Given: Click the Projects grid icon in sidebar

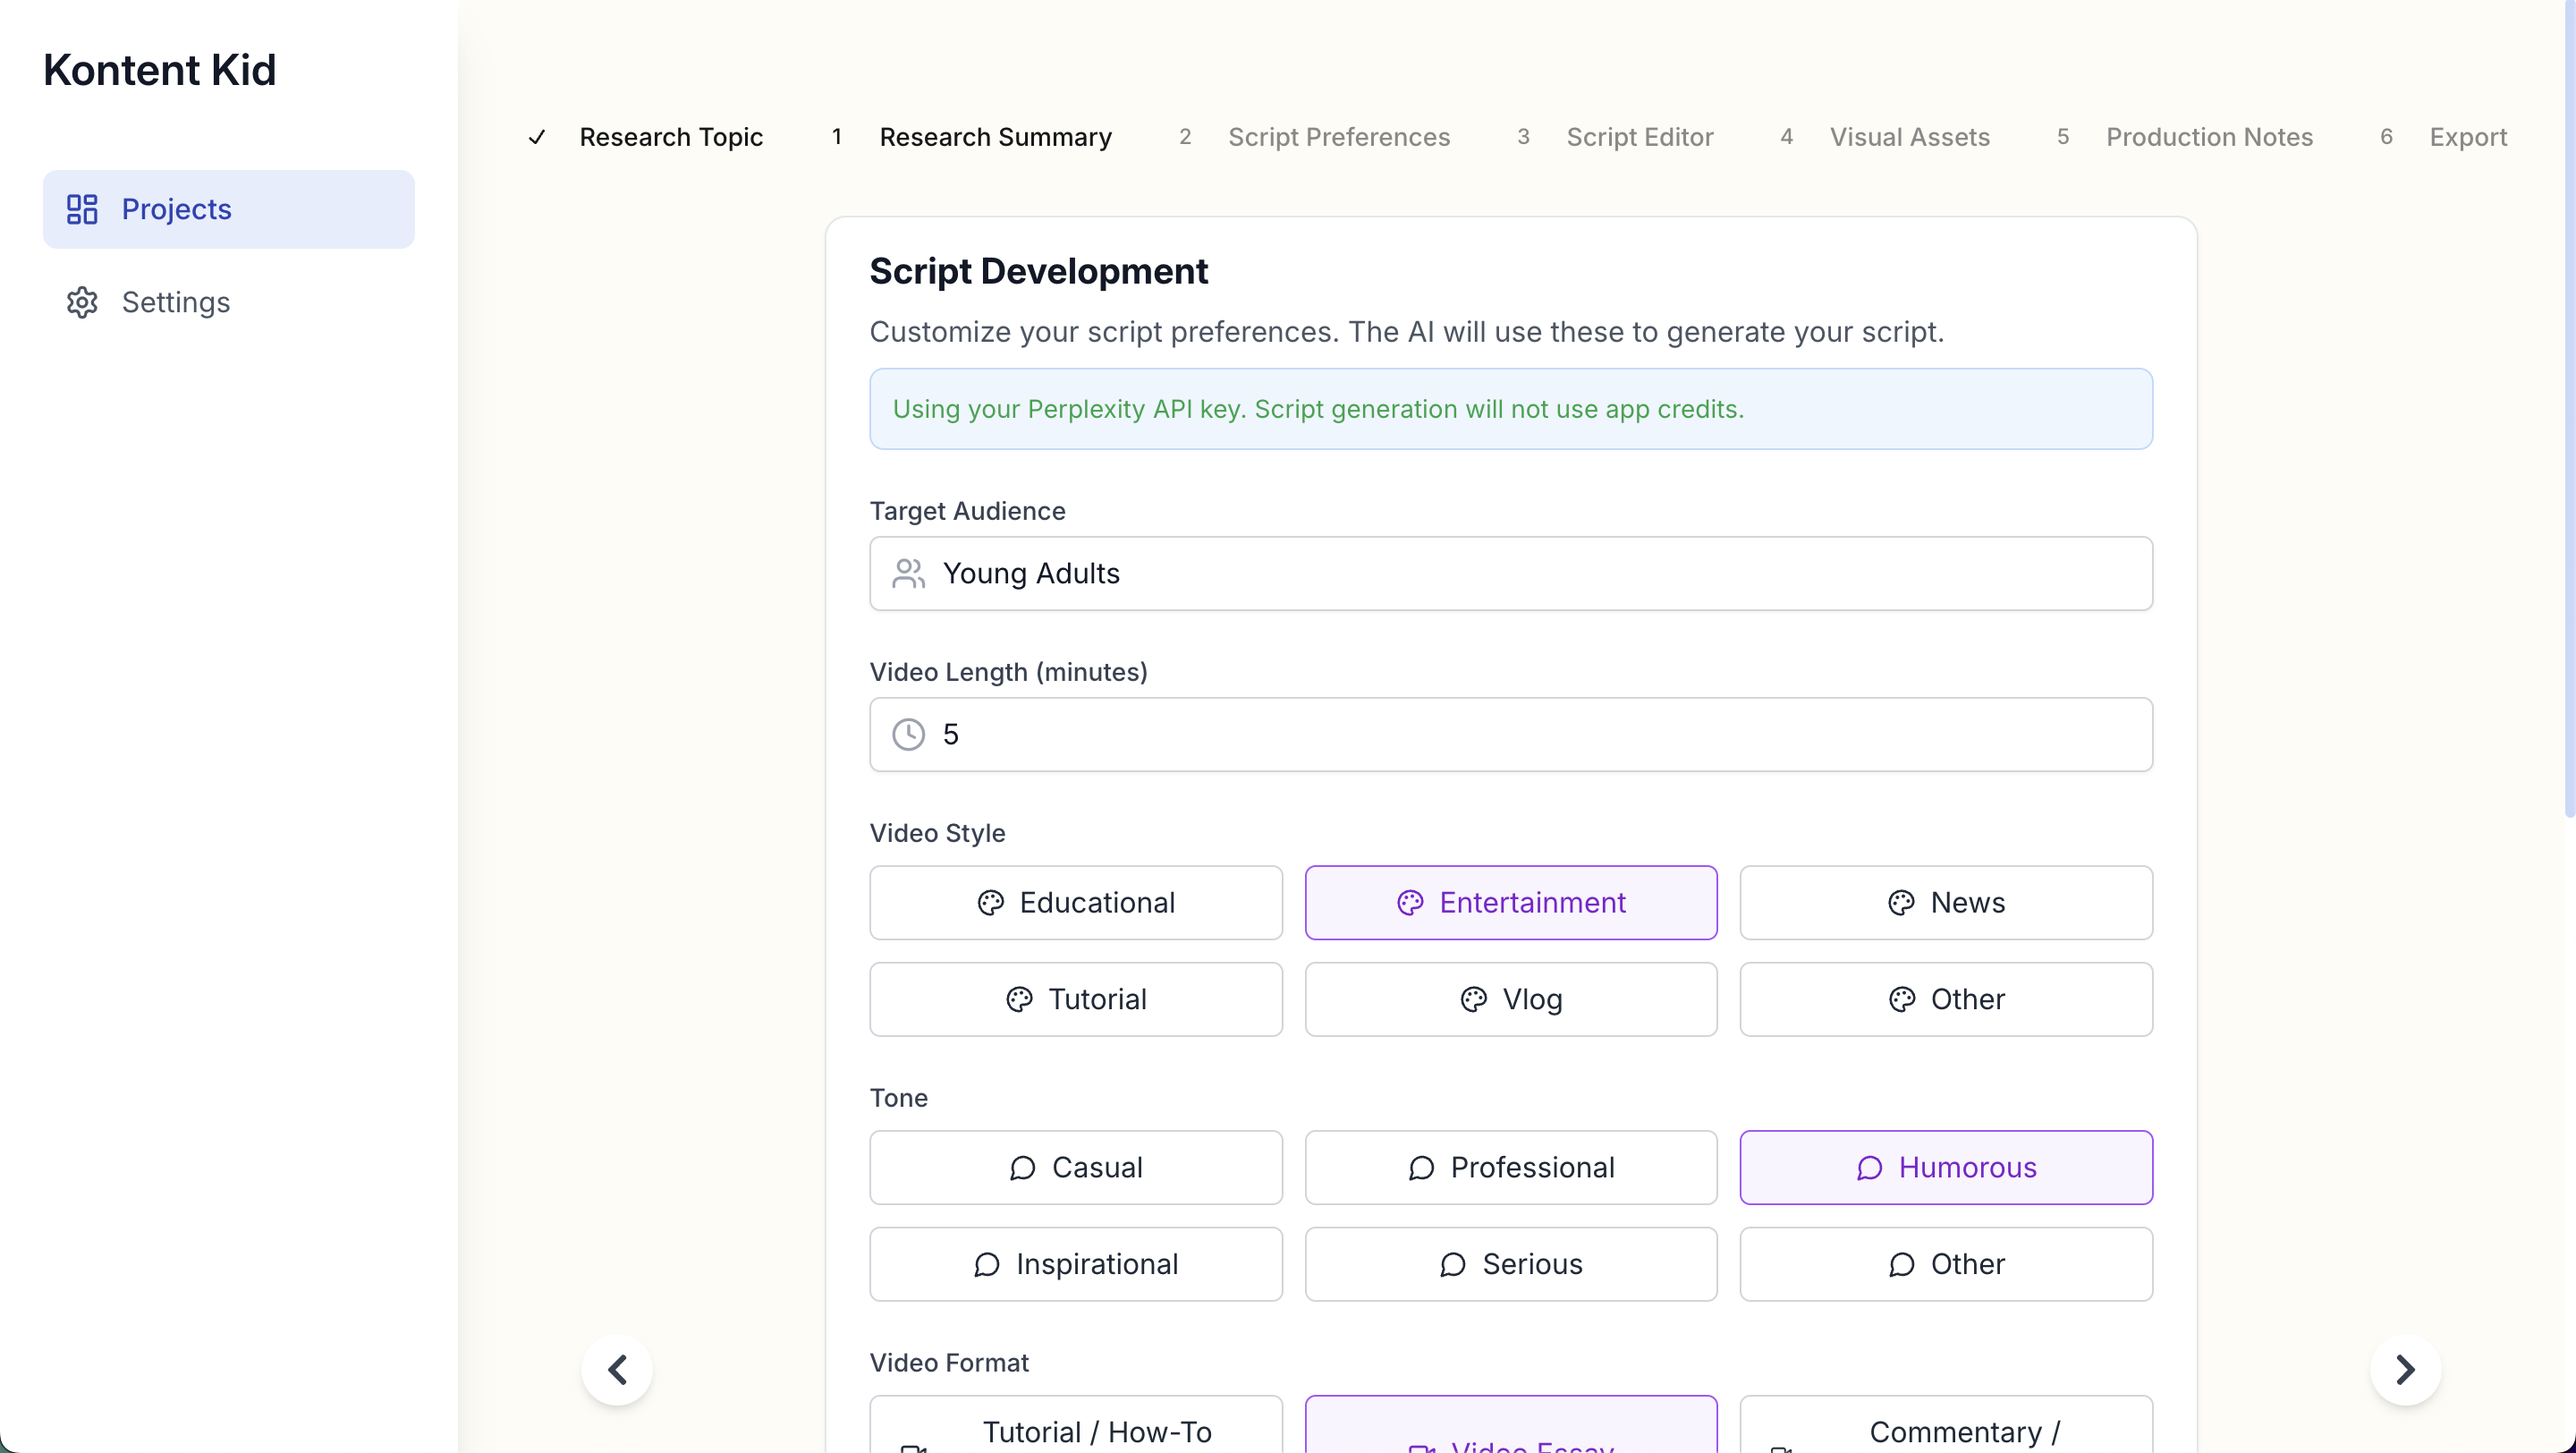Looking at the screenshot, I should 82,209.
